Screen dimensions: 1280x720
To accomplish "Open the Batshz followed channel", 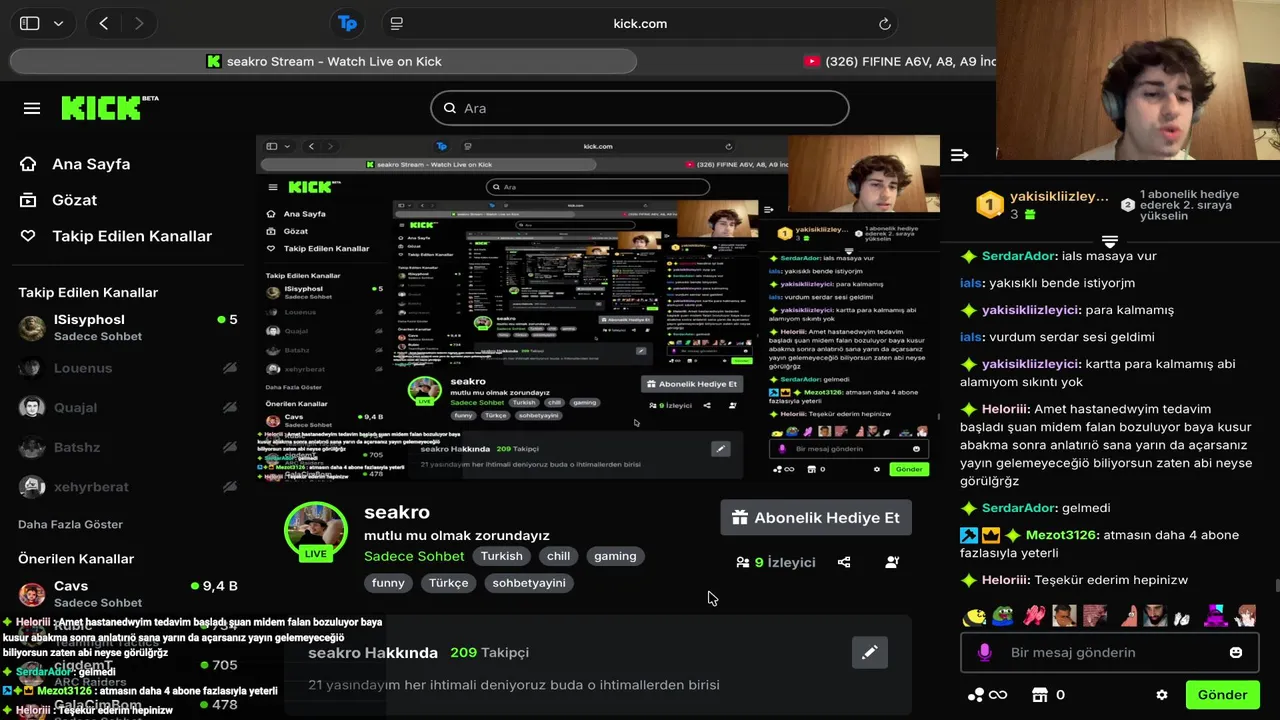I will pyautogui.click(x=128, y=447).
